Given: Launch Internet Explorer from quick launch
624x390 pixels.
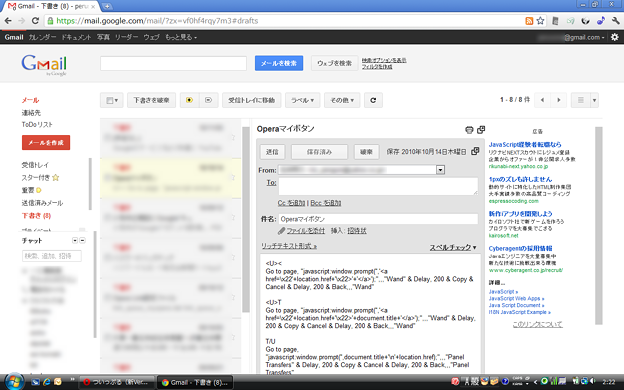Looking at the screenshot, I should coord(47,382).
